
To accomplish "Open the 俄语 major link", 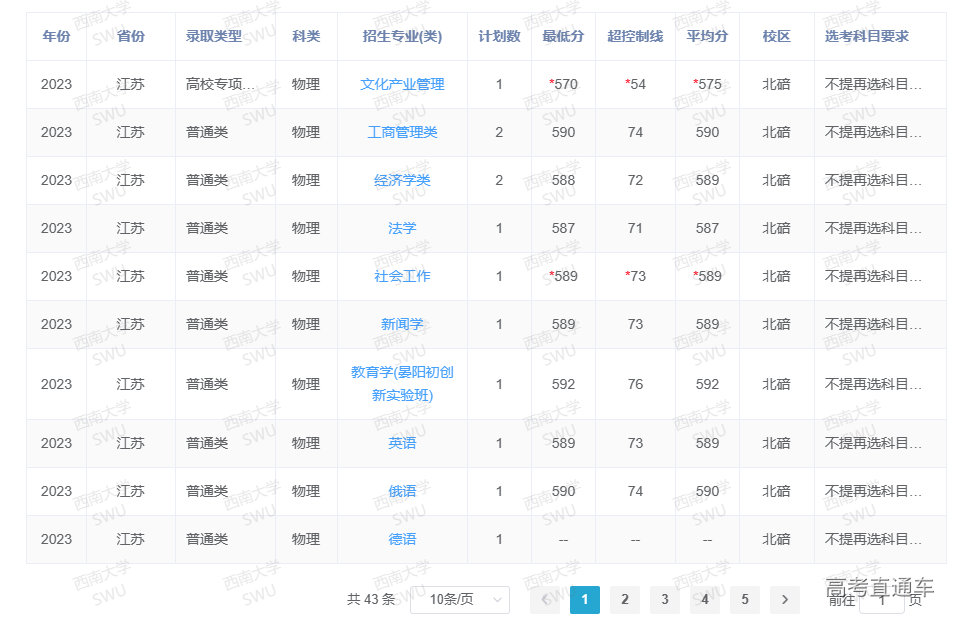I will click(402, 491).
